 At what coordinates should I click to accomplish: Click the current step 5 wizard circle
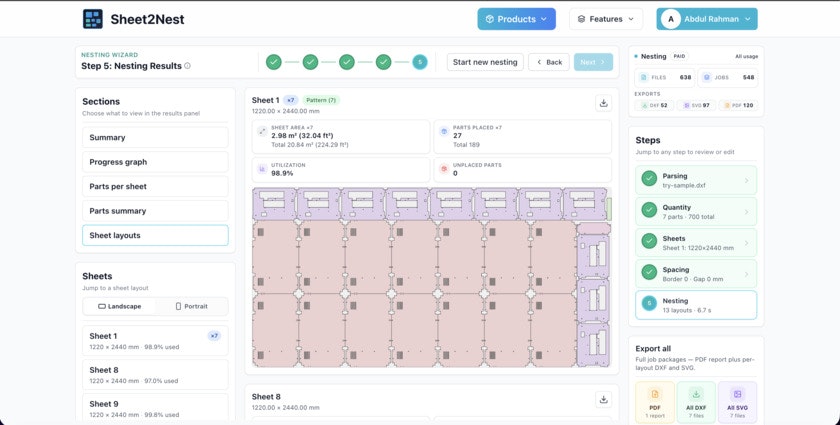(x=419, y=62)
